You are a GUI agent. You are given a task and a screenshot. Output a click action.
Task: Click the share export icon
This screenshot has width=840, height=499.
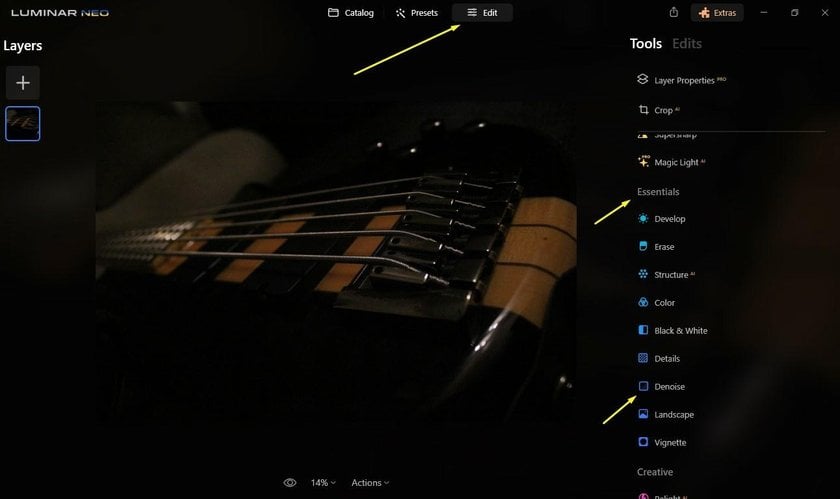click(674, 12)
